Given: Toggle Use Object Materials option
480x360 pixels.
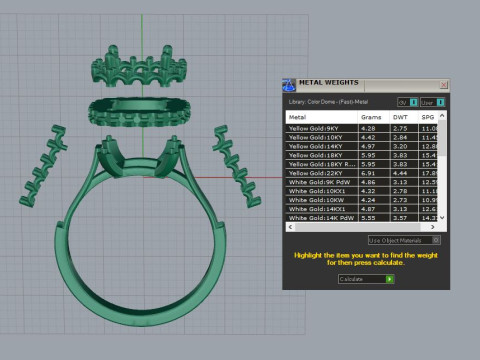Looking at the screenshot, I should [x=404, y=240].
